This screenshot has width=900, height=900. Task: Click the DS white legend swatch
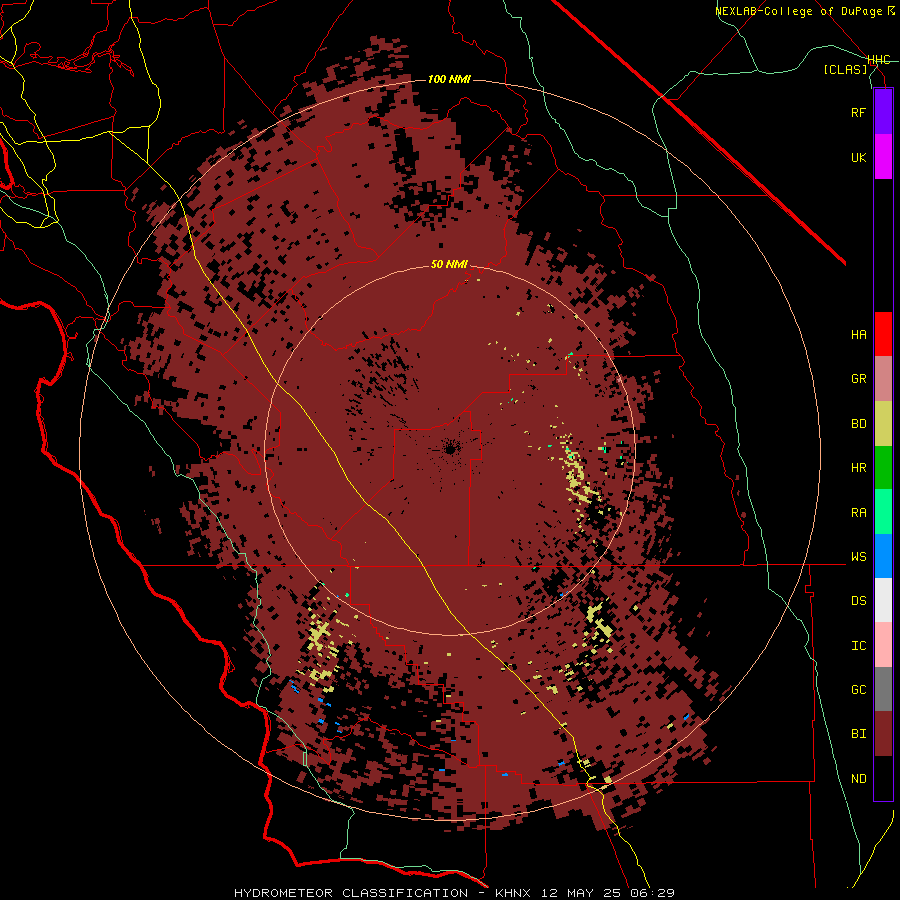click(883, 600)
